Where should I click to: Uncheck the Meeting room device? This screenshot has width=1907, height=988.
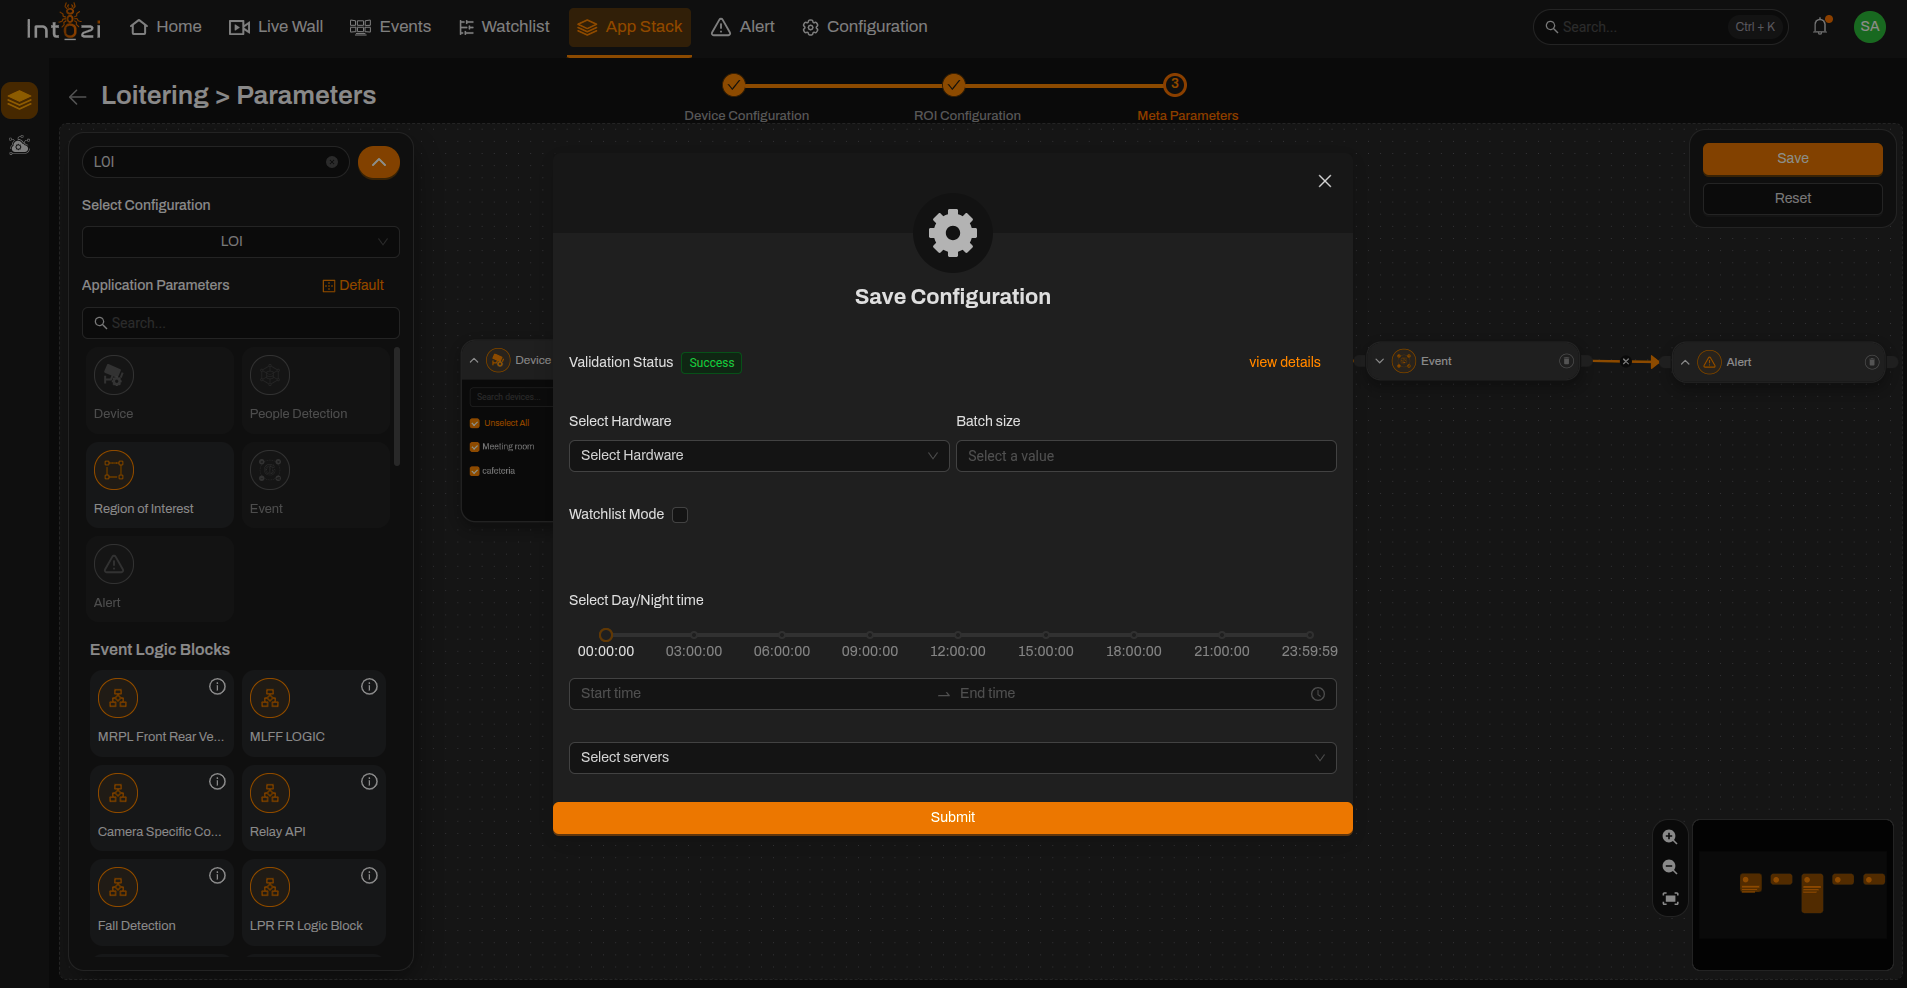(x=475, y=447)
